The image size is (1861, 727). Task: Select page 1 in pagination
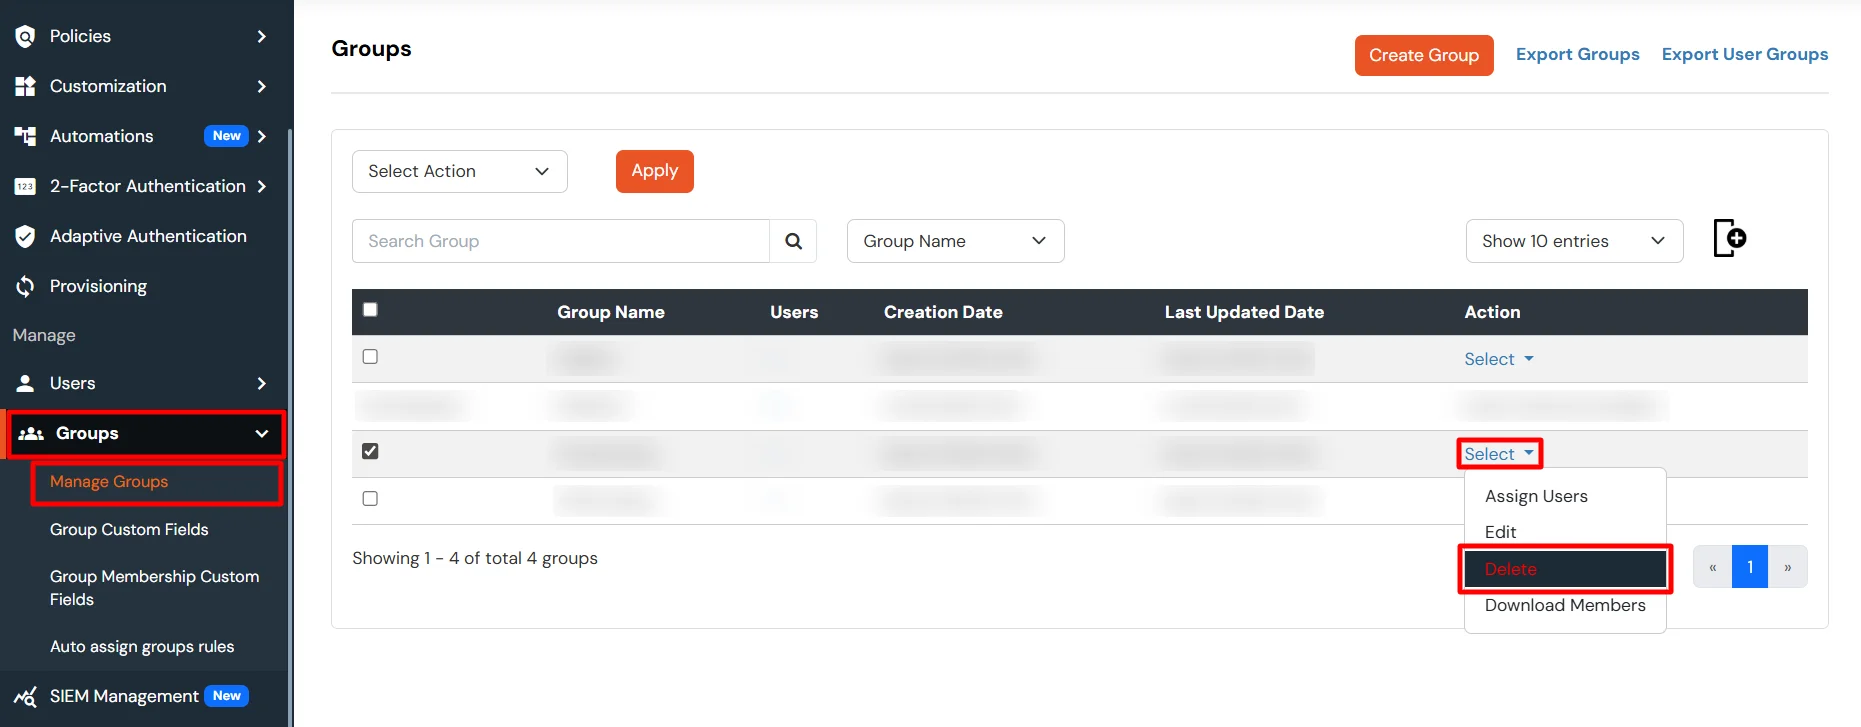tap(1750, 567)
